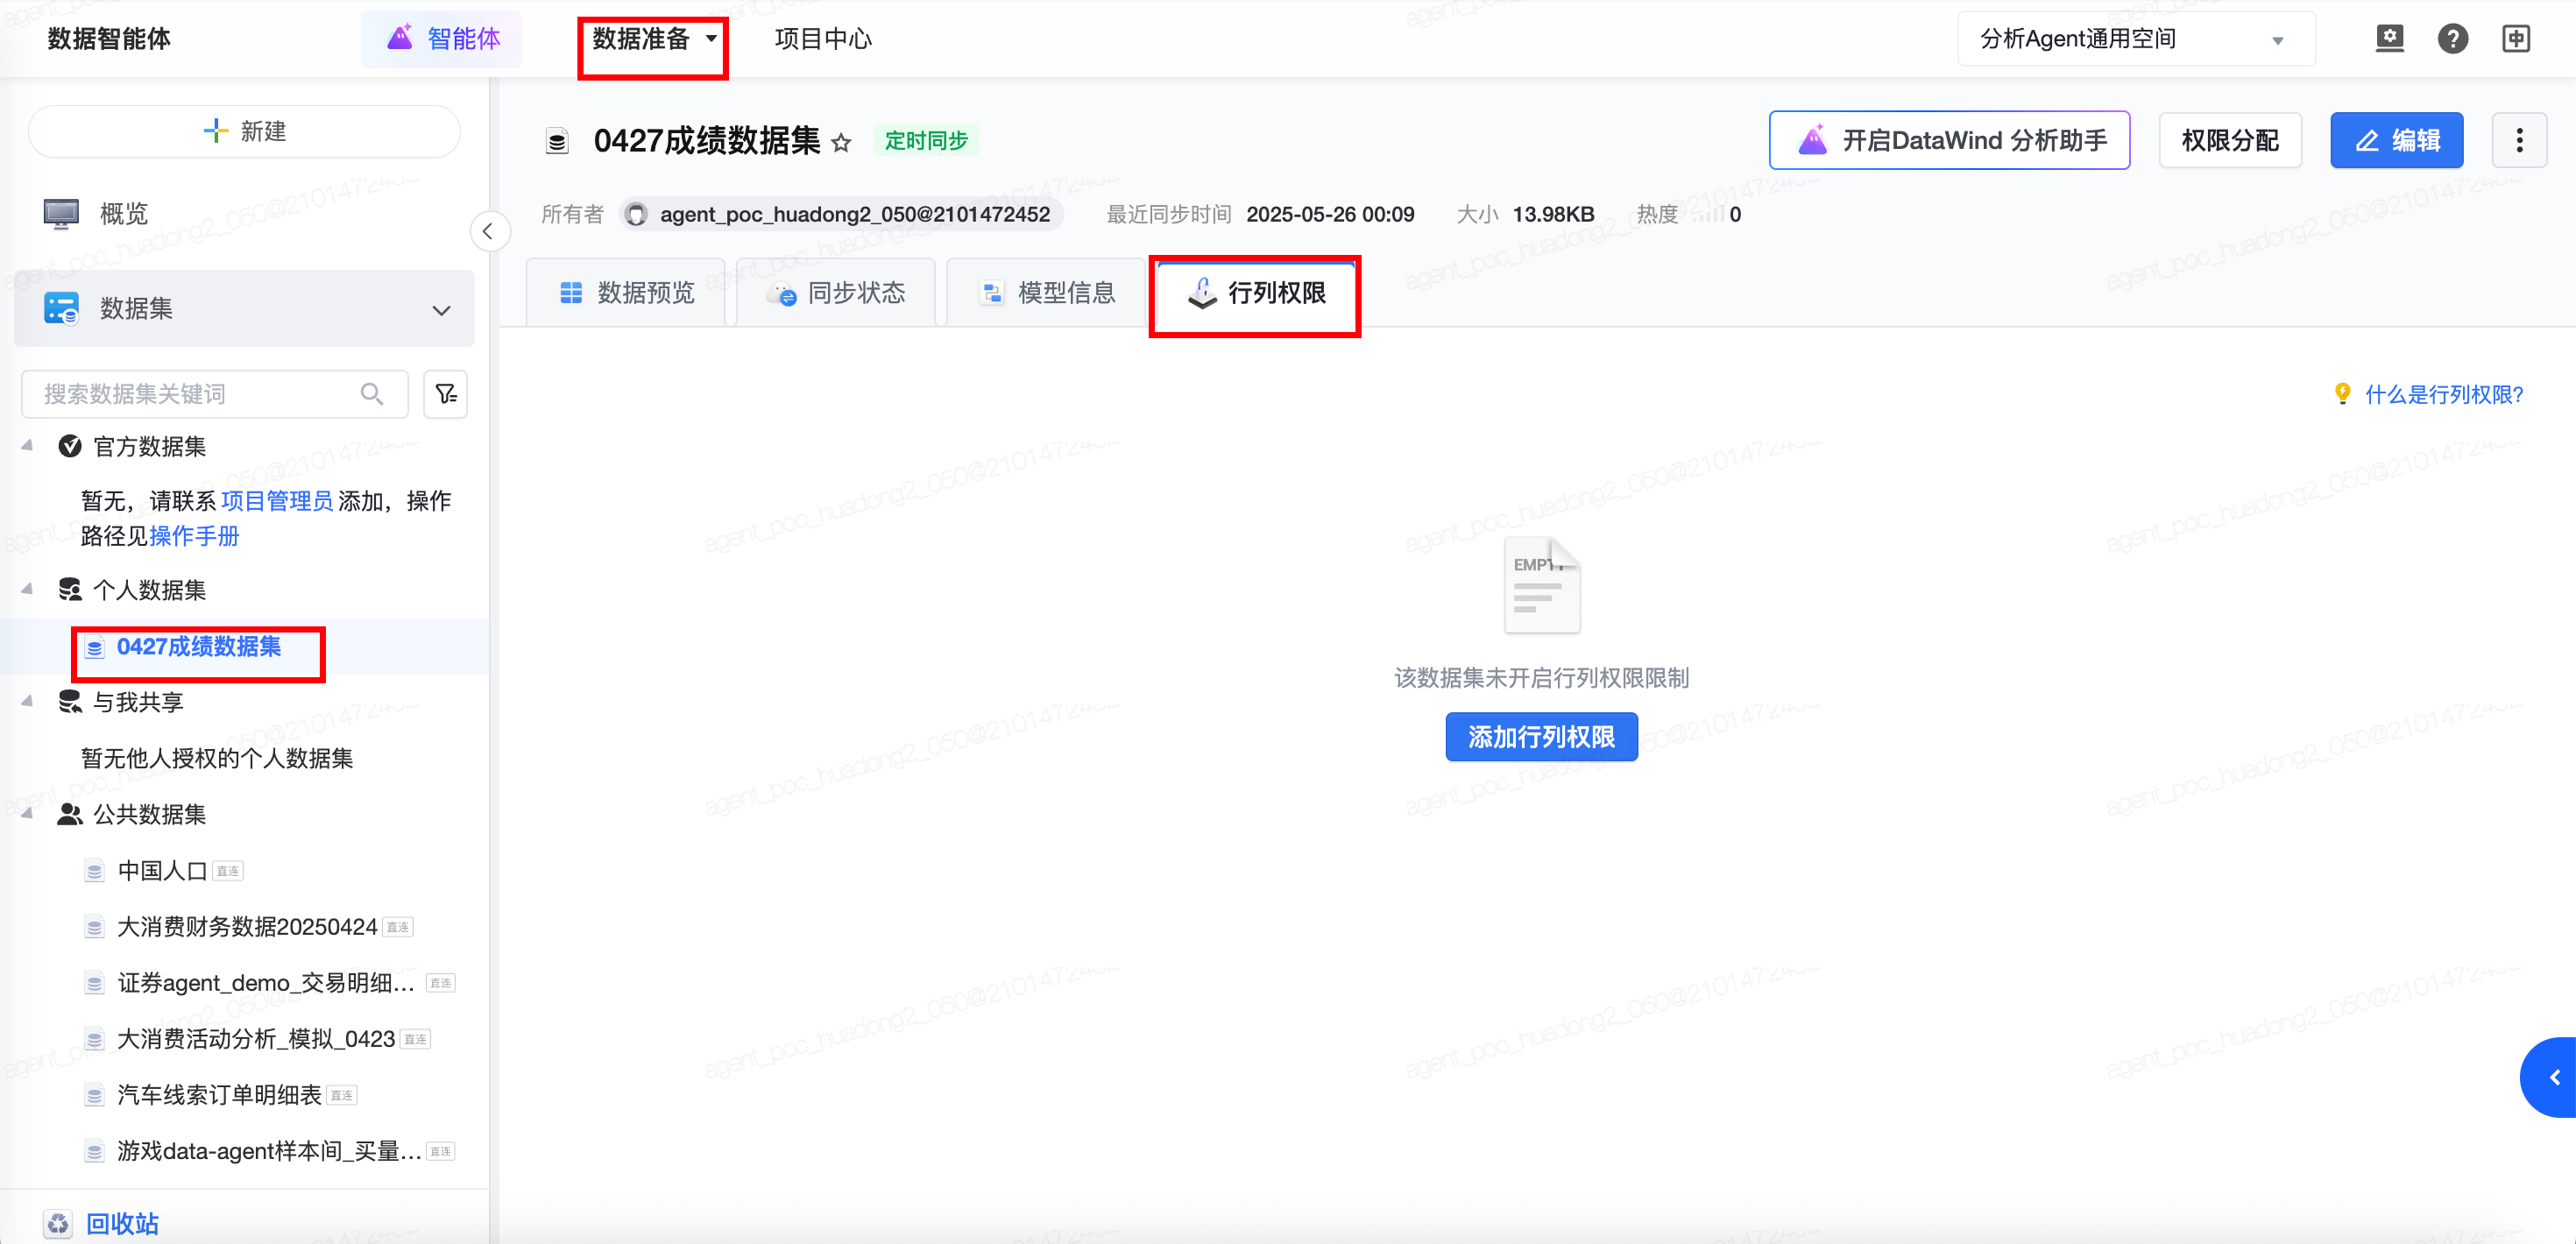Click the 项目管理员 link
Image resolution: width=2576 pixels, height=1244 pixels.
pos(277,501)
